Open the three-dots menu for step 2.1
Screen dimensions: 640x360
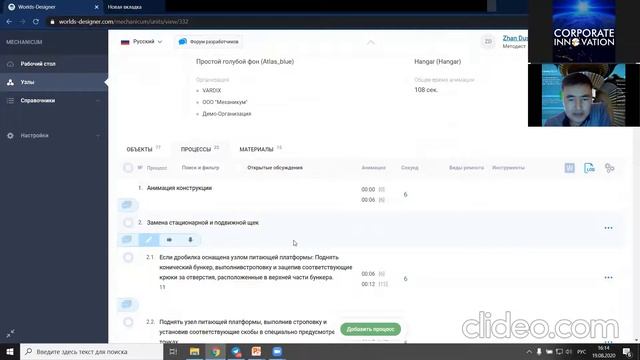pos(608,277)
